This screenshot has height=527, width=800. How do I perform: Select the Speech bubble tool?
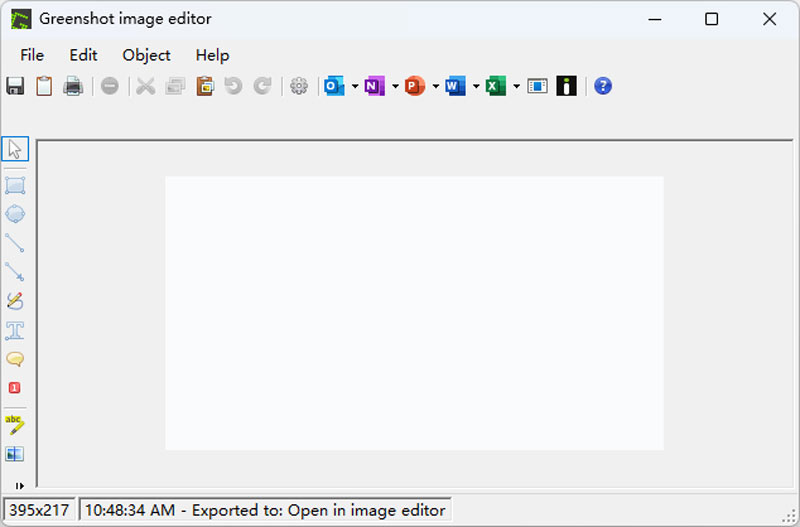tap(15, 358)
